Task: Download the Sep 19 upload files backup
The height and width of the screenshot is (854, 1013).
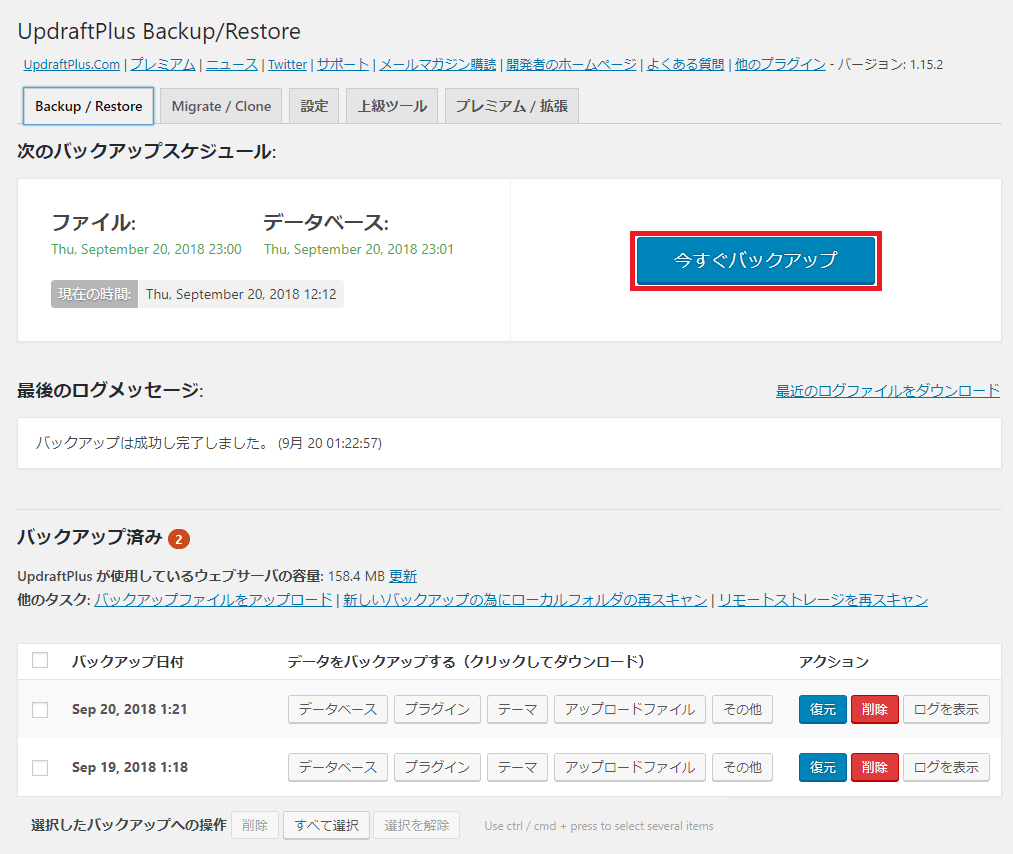Action: (x=629, y=767)
